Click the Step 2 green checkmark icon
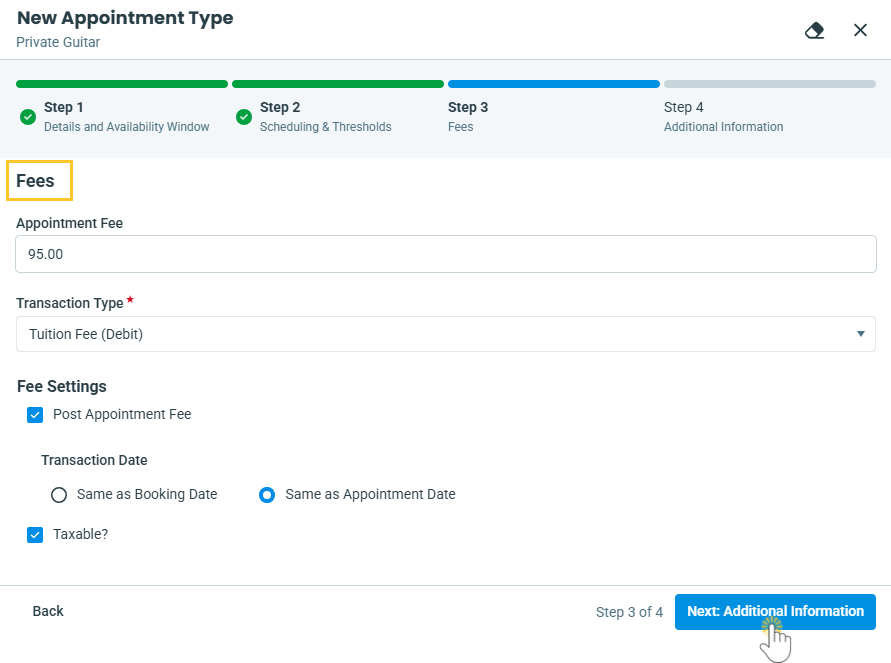The image size is (891, 663). coord(244,117)
